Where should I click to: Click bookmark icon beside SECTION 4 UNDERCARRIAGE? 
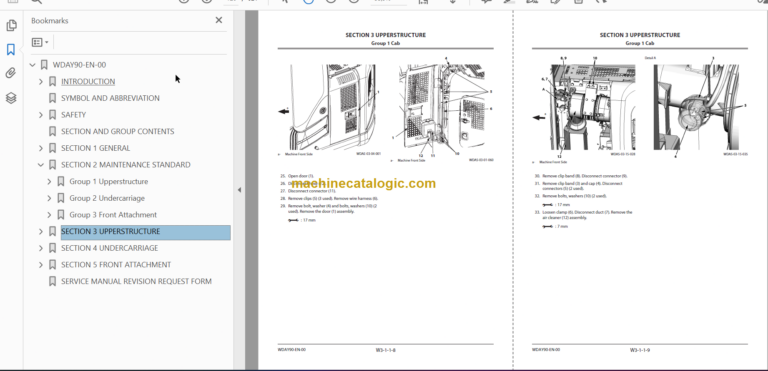tap(52, 248)
